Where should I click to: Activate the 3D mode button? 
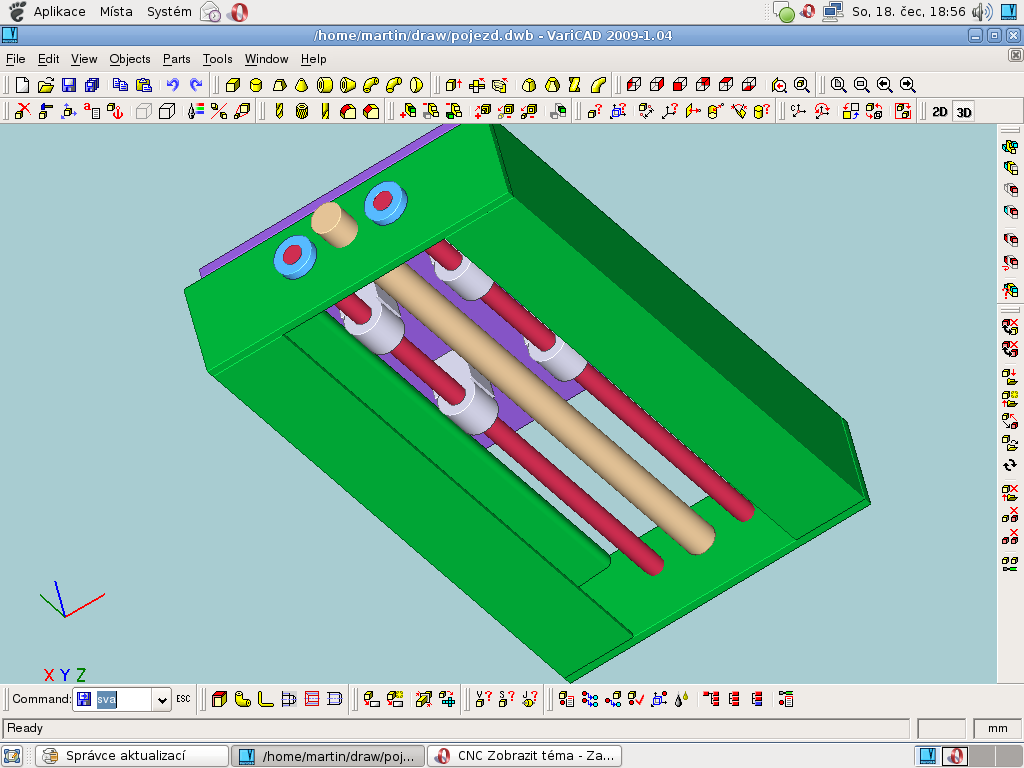pos(963,112)
